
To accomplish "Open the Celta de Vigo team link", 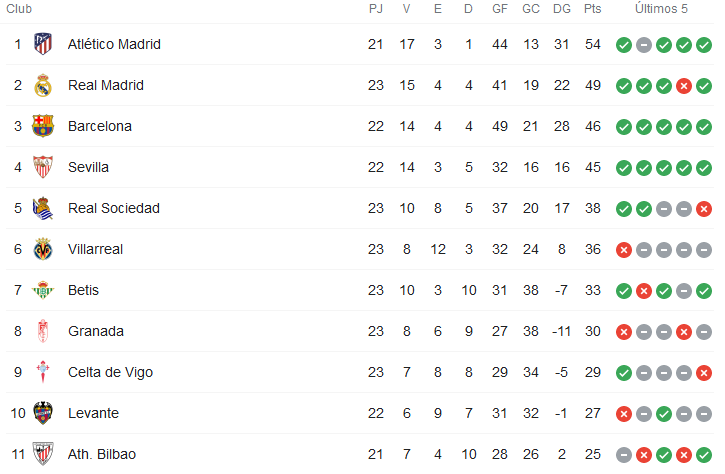I will 110,372.
